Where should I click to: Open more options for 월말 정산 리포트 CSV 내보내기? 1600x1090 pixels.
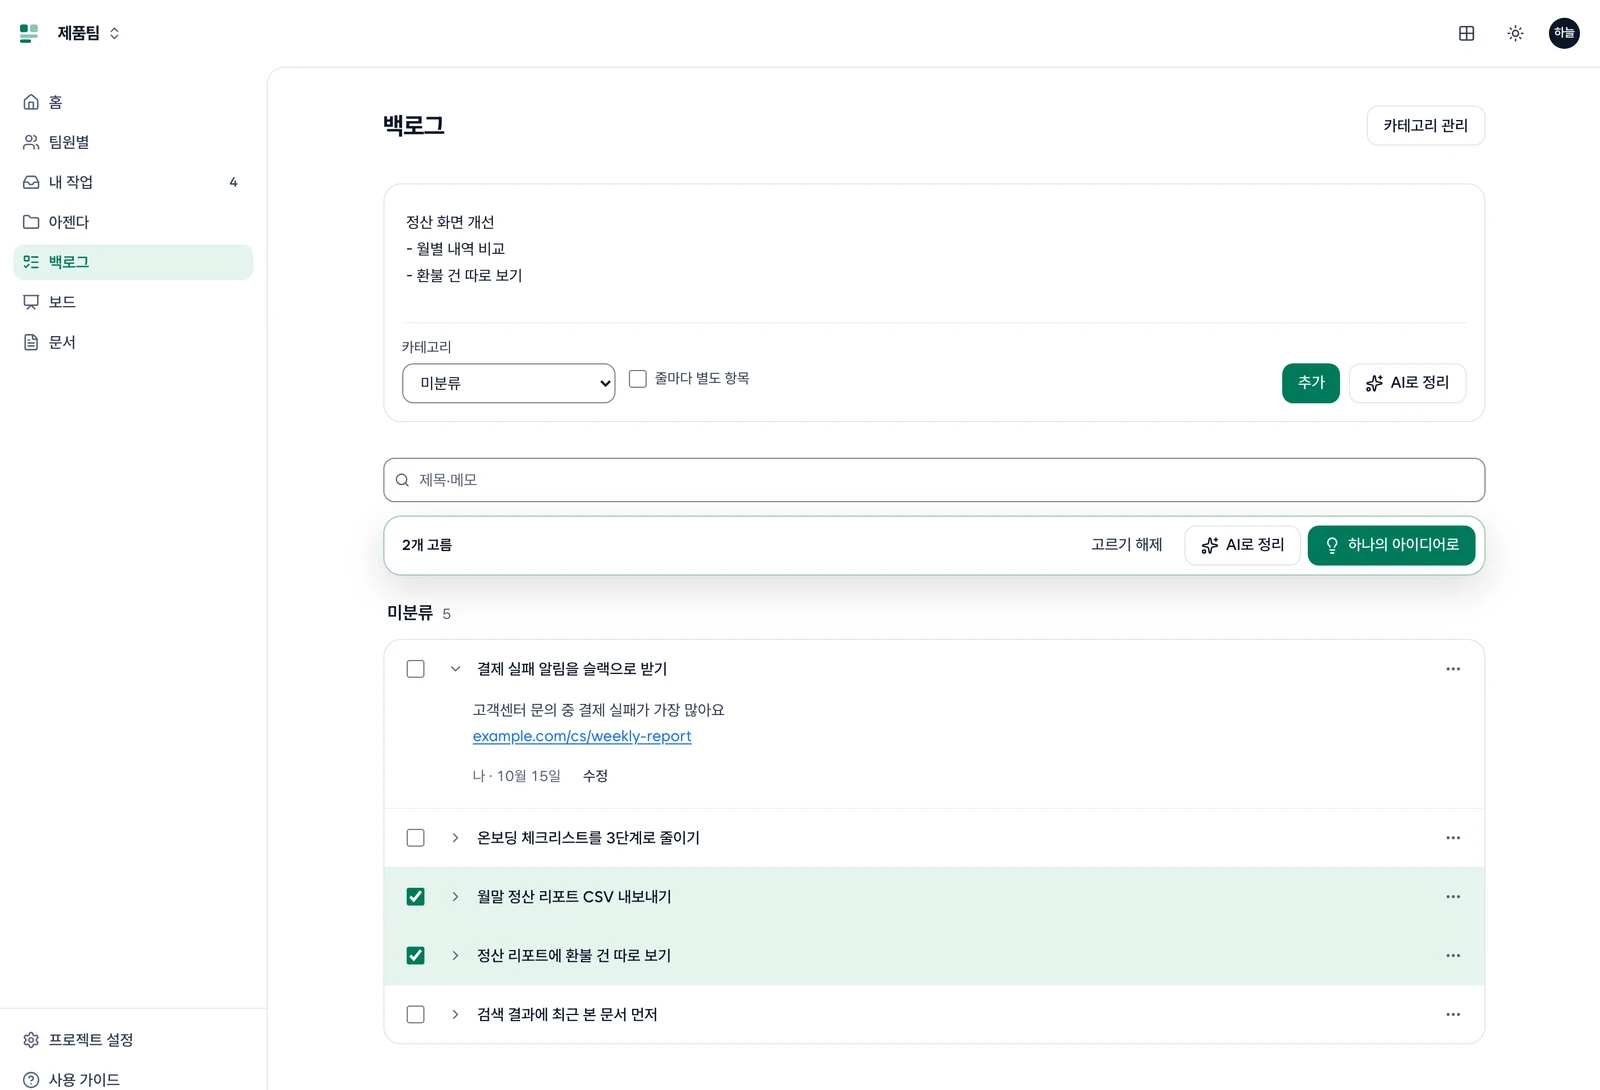coord(1453,897)
